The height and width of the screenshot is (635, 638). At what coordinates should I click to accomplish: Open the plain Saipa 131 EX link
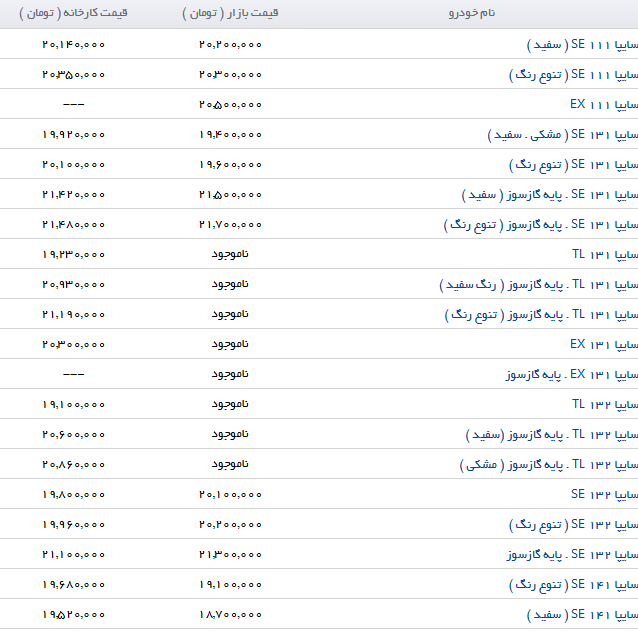604,345
